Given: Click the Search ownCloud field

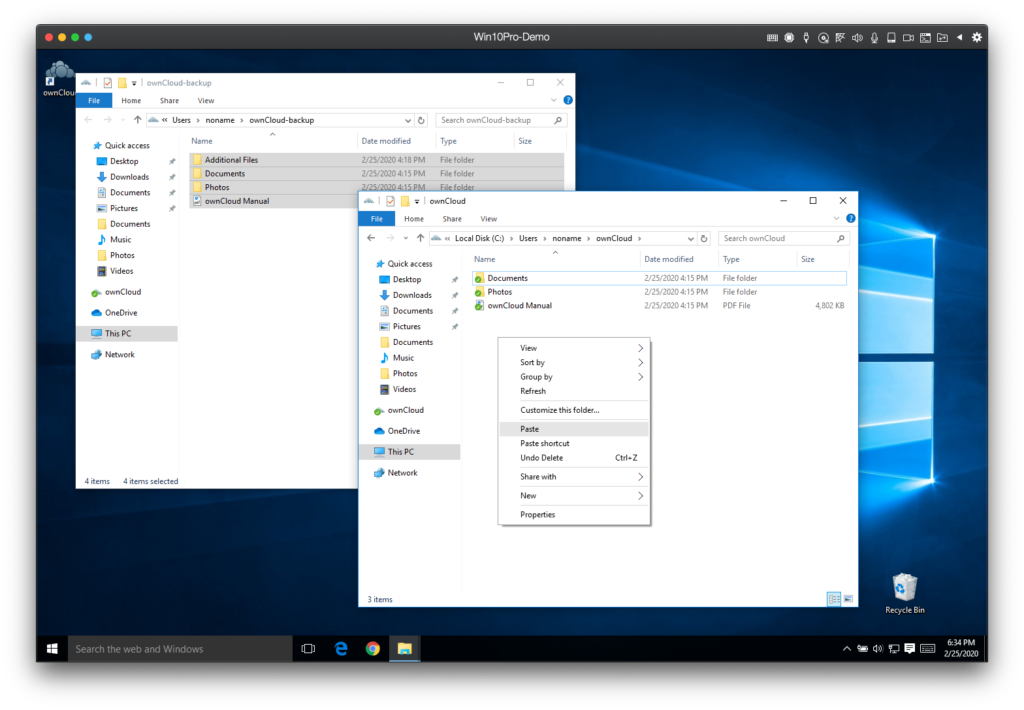Looking at the screenshot, I should pyautogui.click(x=784, y=238).
